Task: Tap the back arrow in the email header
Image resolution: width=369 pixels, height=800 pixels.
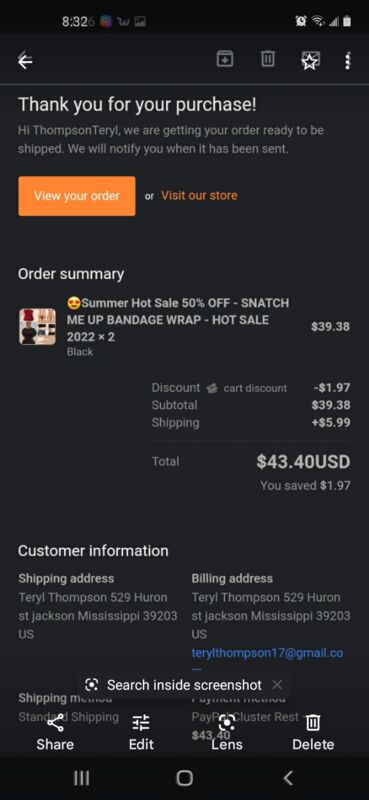Action: [25, 61]
